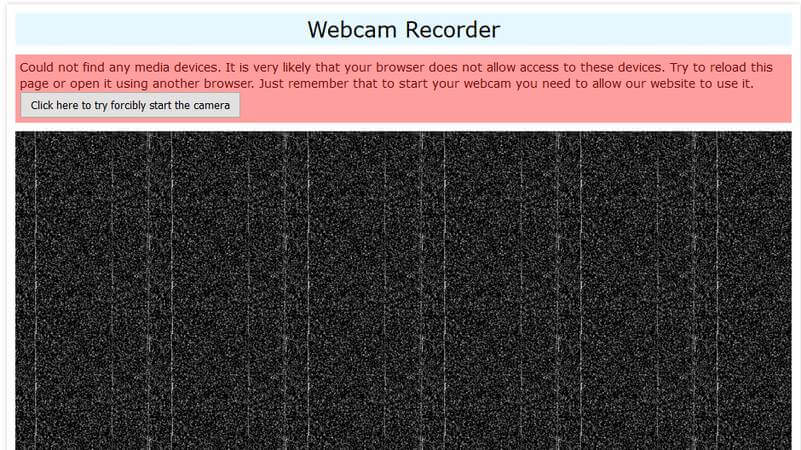Viewport: 801px width, 450px height.
Task: Click the words "Could not find any media devices"
Action: (x=120, y=67)
